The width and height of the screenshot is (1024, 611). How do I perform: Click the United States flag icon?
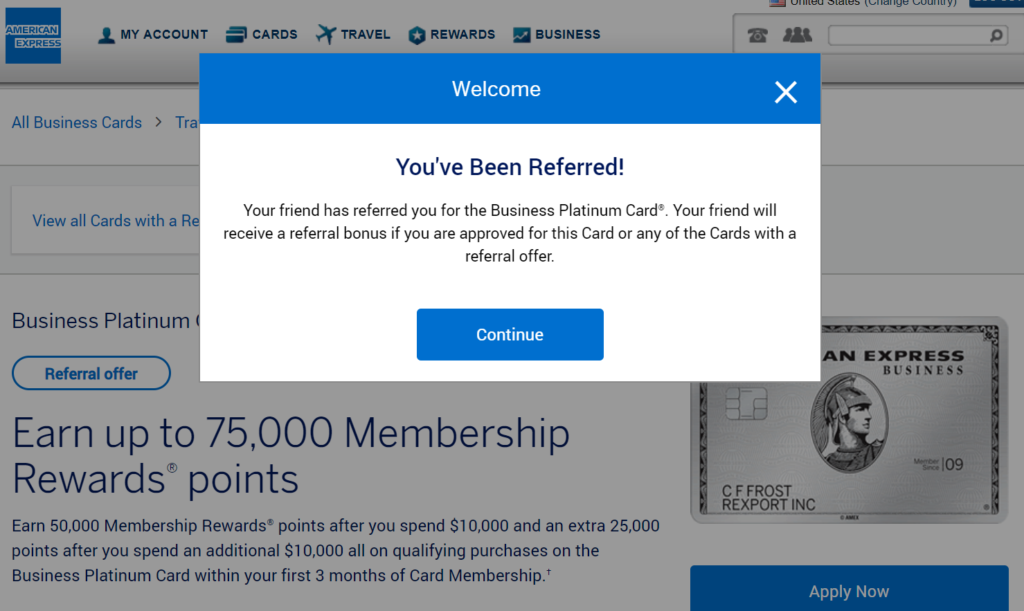point(777,3)
